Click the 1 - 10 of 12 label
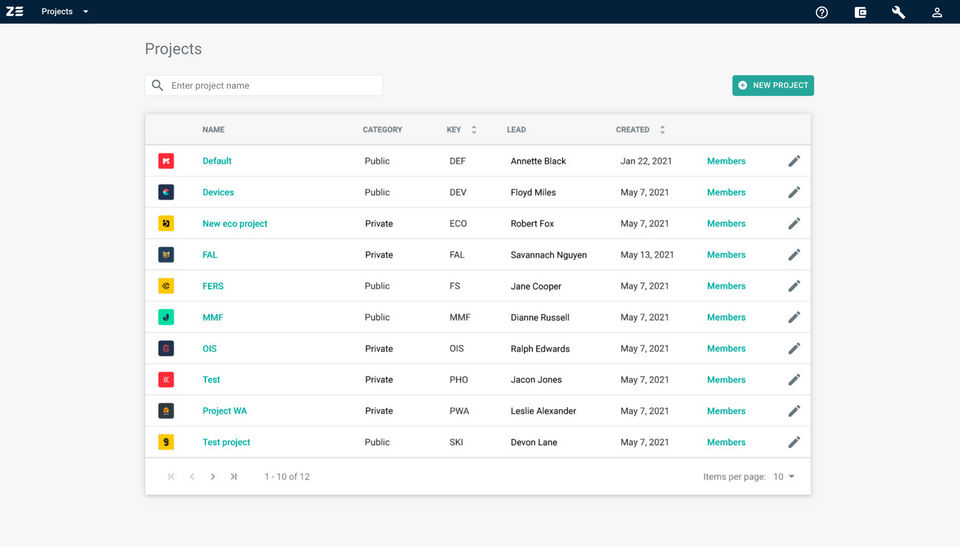 [287, 477]
